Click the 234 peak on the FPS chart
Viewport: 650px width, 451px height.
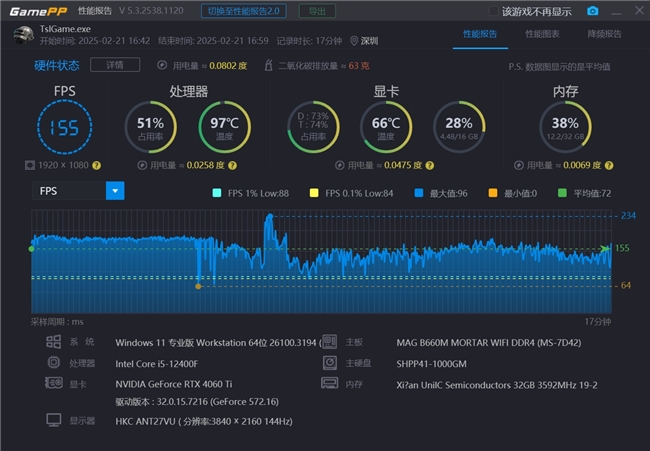[270, 216]
